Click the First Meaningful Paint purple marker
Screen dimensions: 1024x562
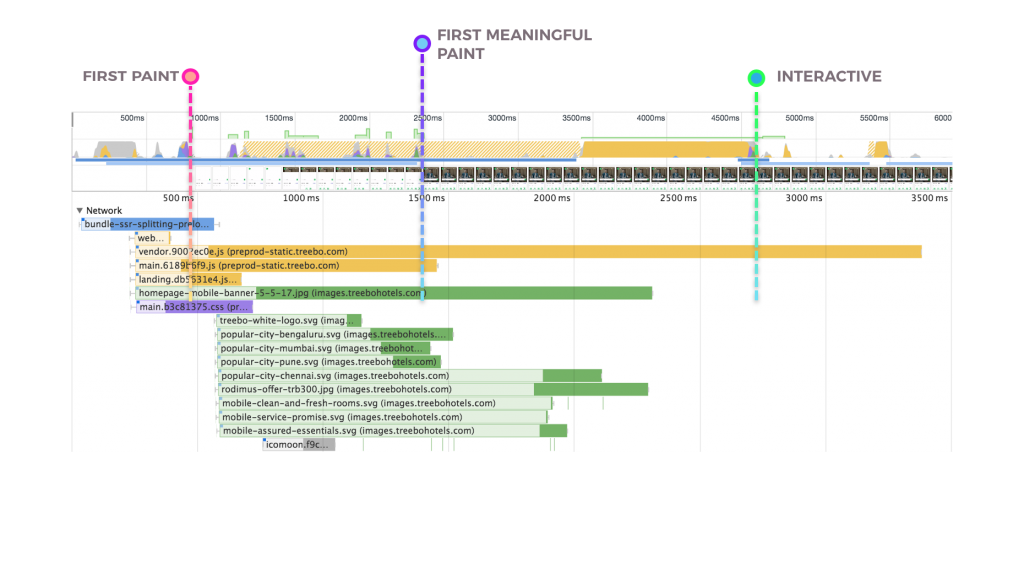pyautogui.click(x=422, y=43)
